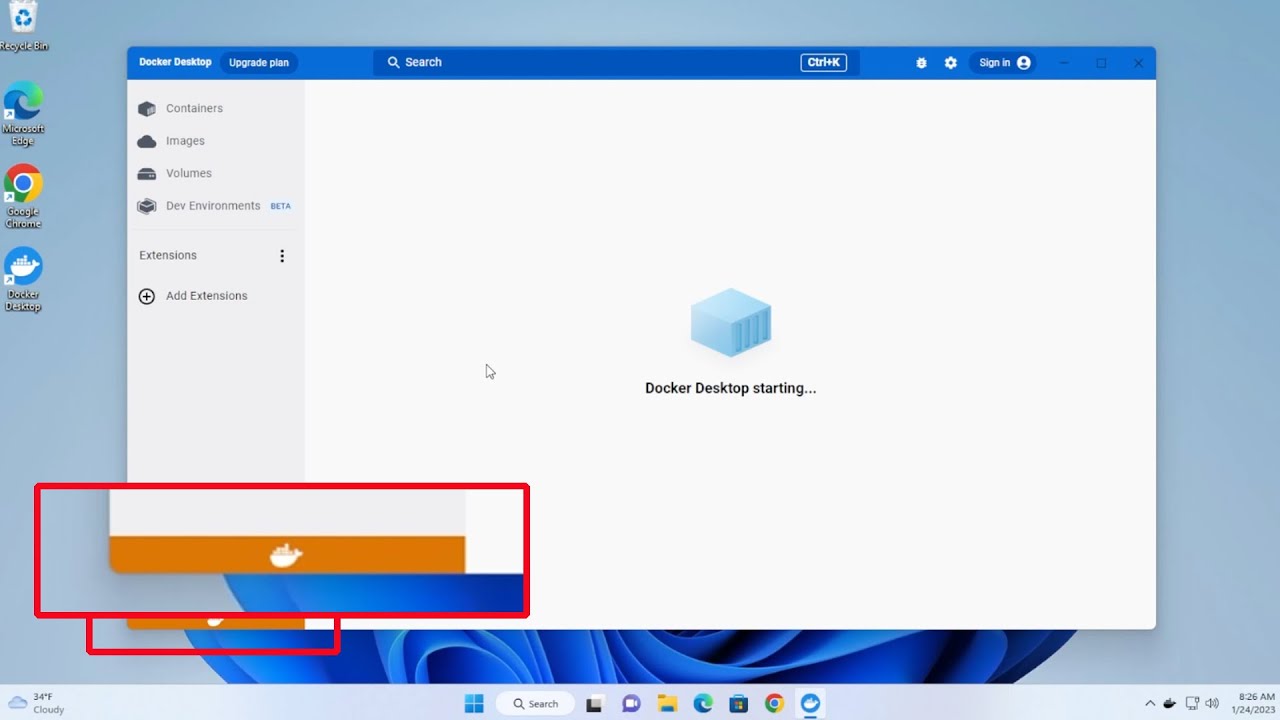The image size is (1280, 720).
Task: Select the Recycle Bin desktop icon
Action: pos(23,26)
